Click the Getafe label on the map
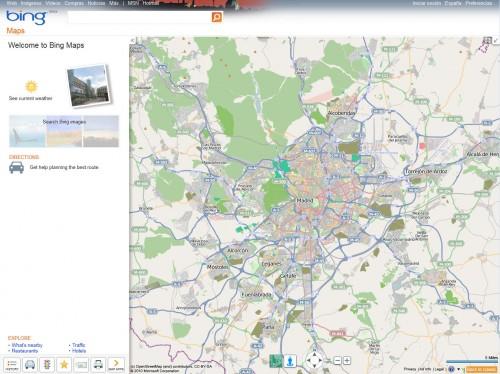The width and height of the screenshot is (500, 374). [x=288, y=276]
